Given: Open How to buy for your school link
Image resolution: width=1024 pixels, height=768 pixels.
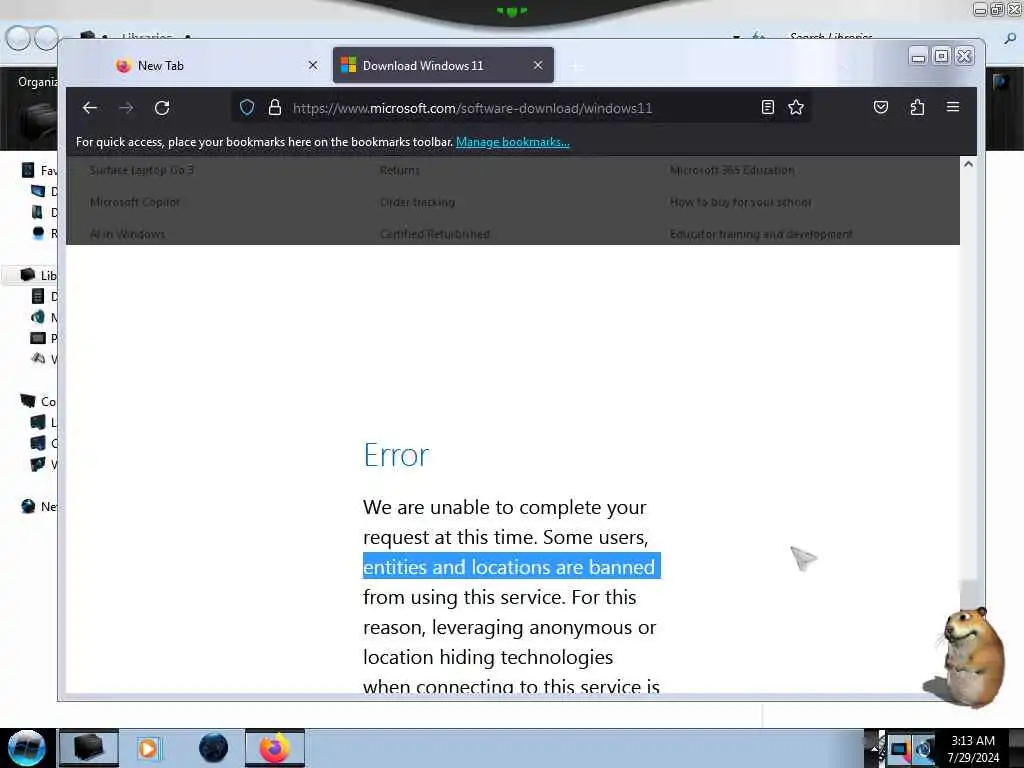Looking at the screenshot, I should (x=741, y=202).
